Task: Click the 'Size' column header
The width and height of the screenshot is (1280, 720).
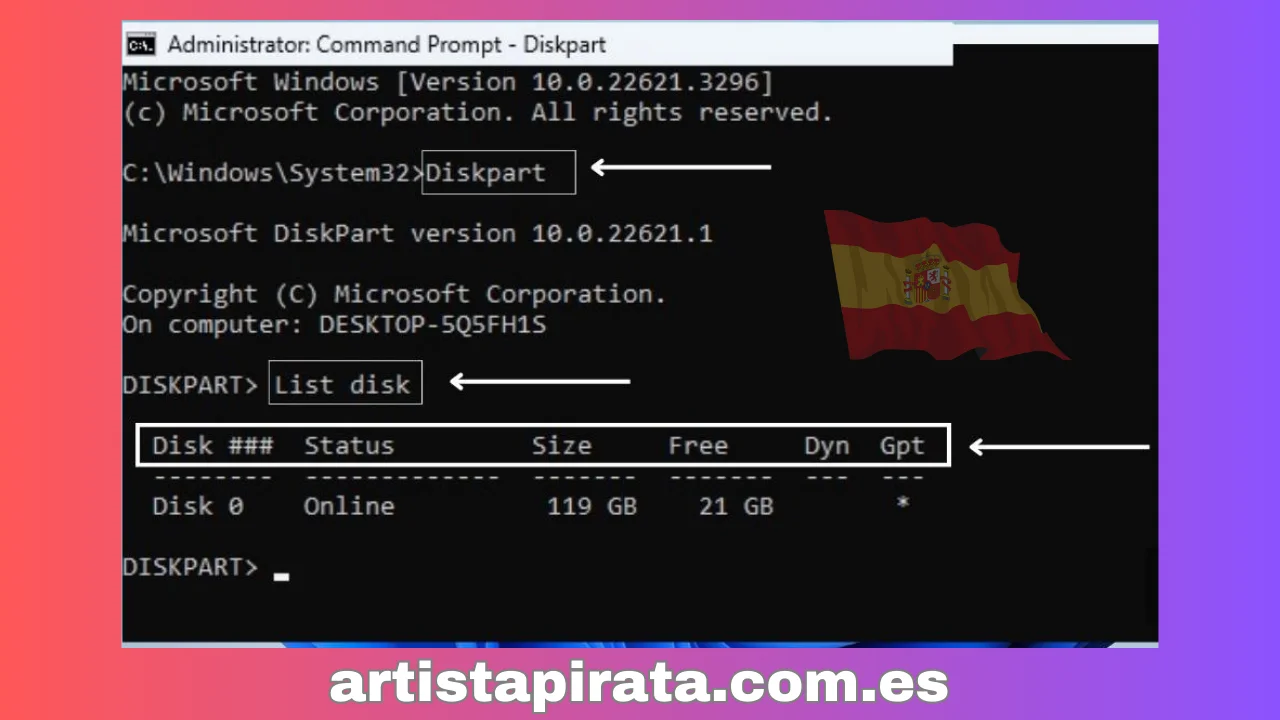Action: click(x=561, y=445)
